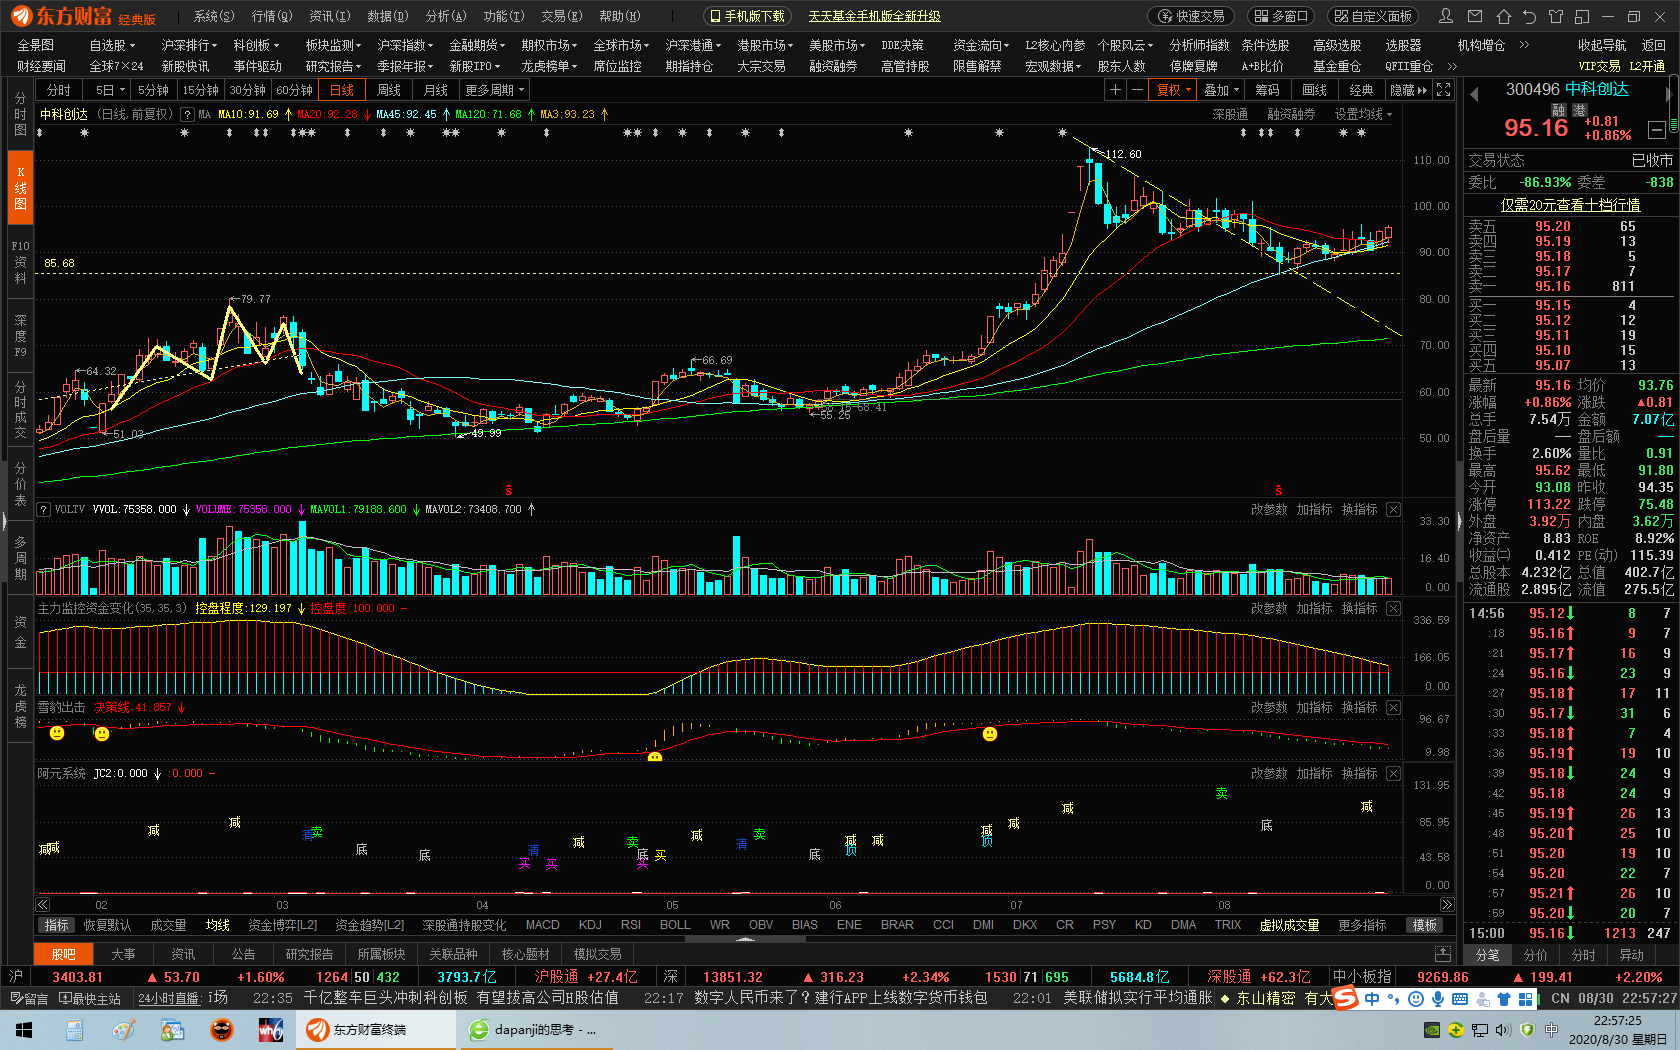Open the user account icon
The width and height of the screenshot is (1680, 1050).
(1446, 16)
